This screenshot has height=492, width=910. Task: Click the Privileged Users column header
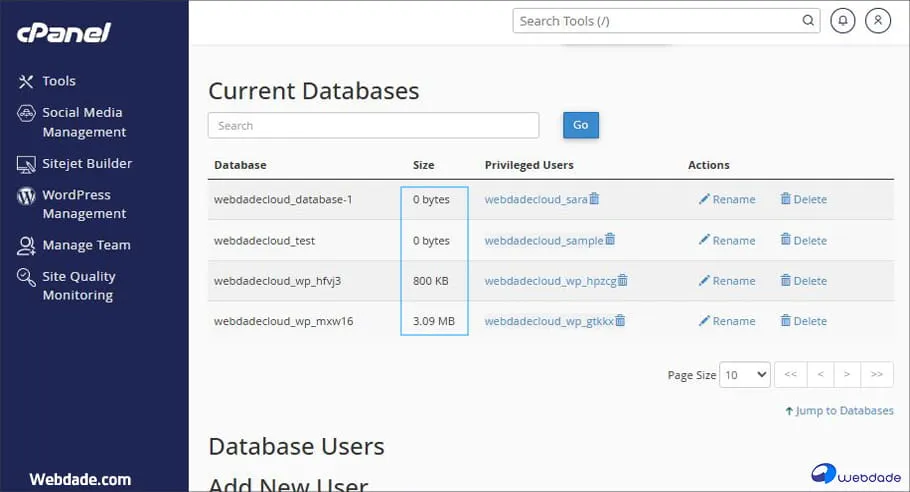pos(529,165)
